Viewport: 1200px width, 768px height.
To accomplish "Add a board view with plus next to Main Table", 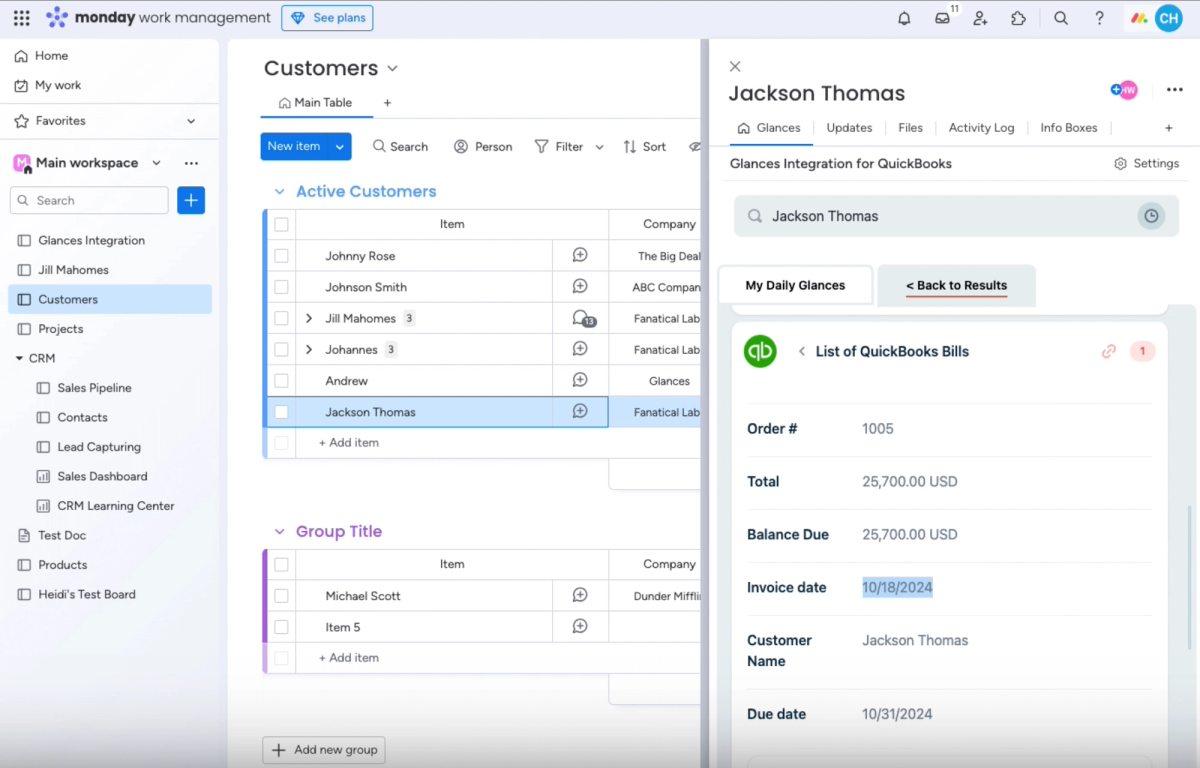I will click(x=387, y=103).
